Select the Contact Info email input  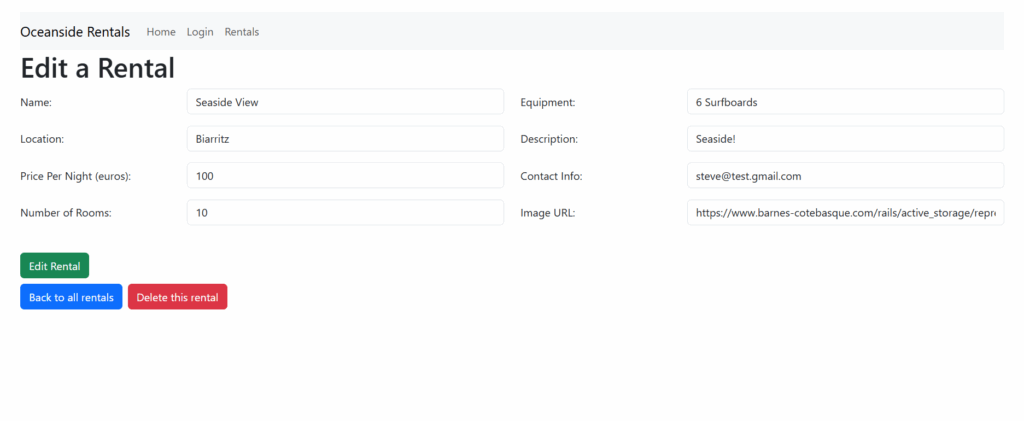(x=845, y=176)
